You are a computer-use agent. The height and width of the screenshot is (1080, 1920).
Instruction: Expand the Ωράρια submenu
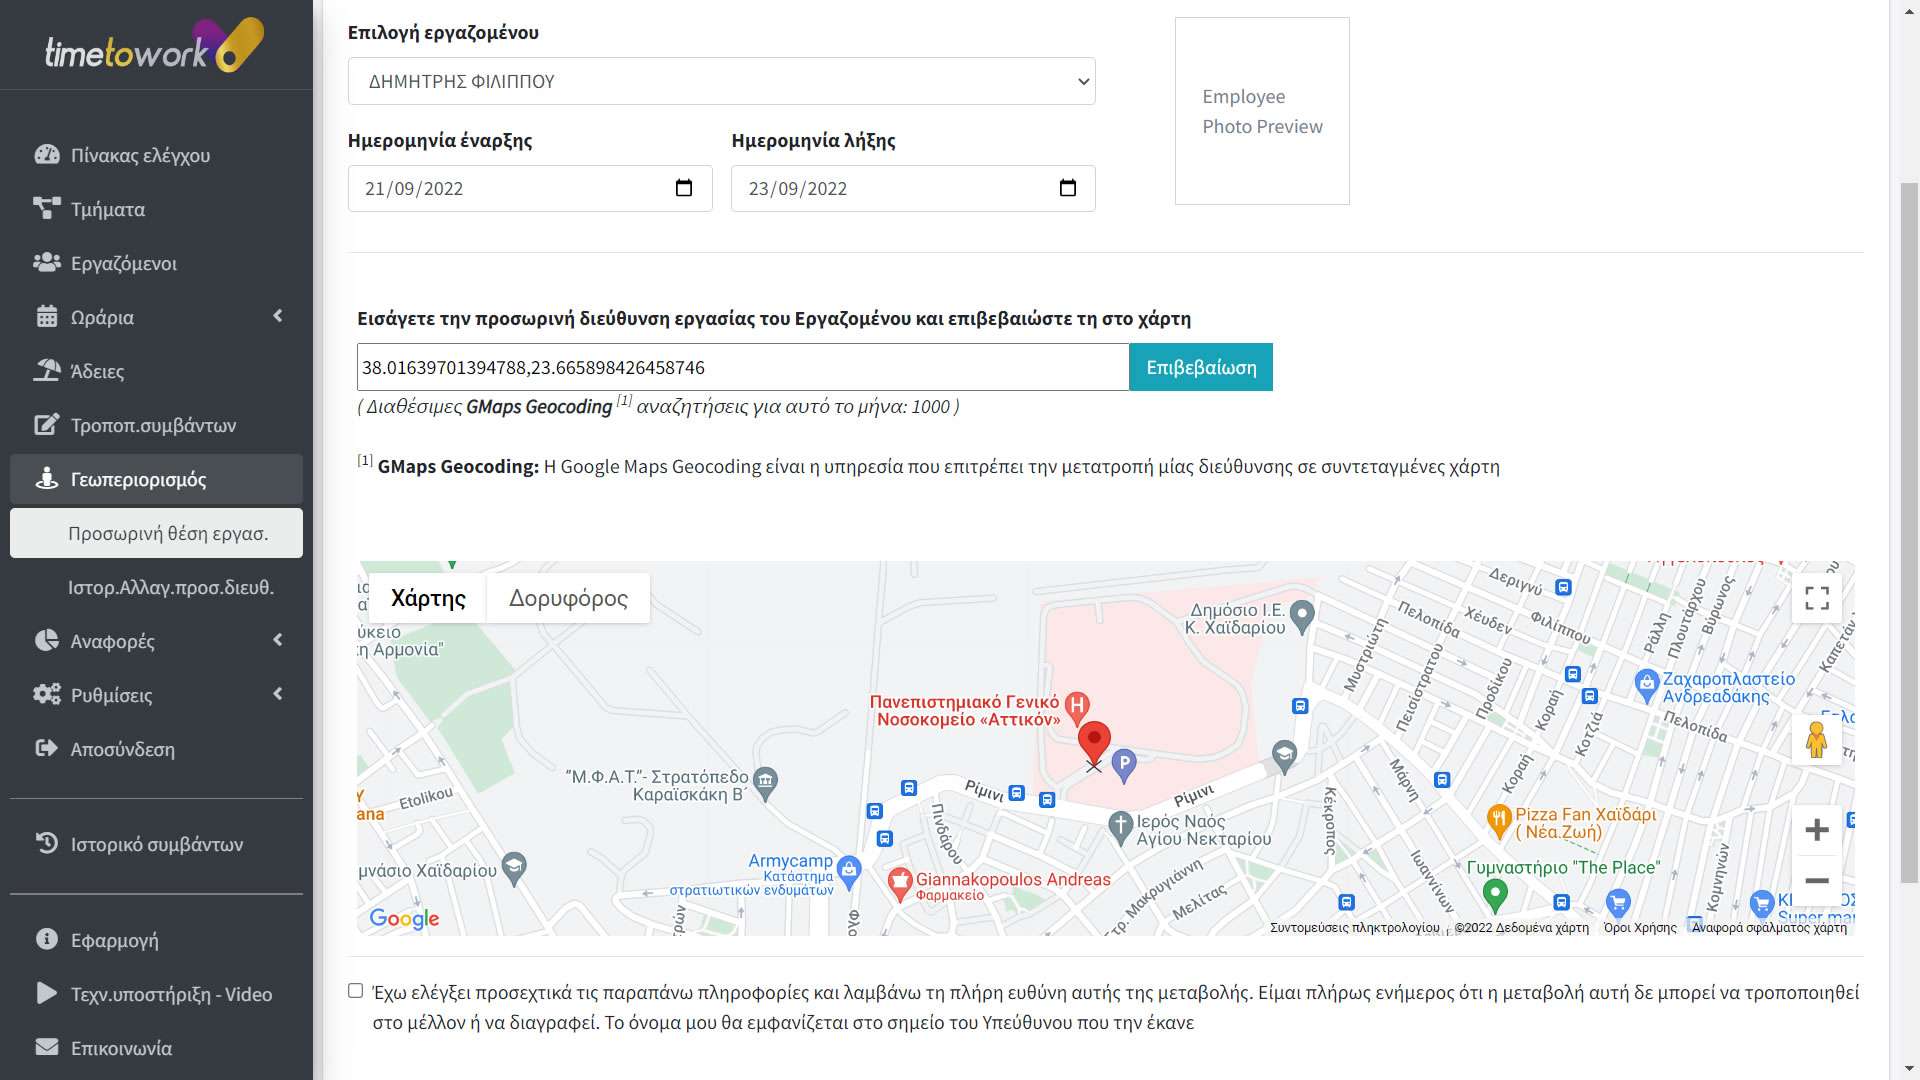(278, 316)
